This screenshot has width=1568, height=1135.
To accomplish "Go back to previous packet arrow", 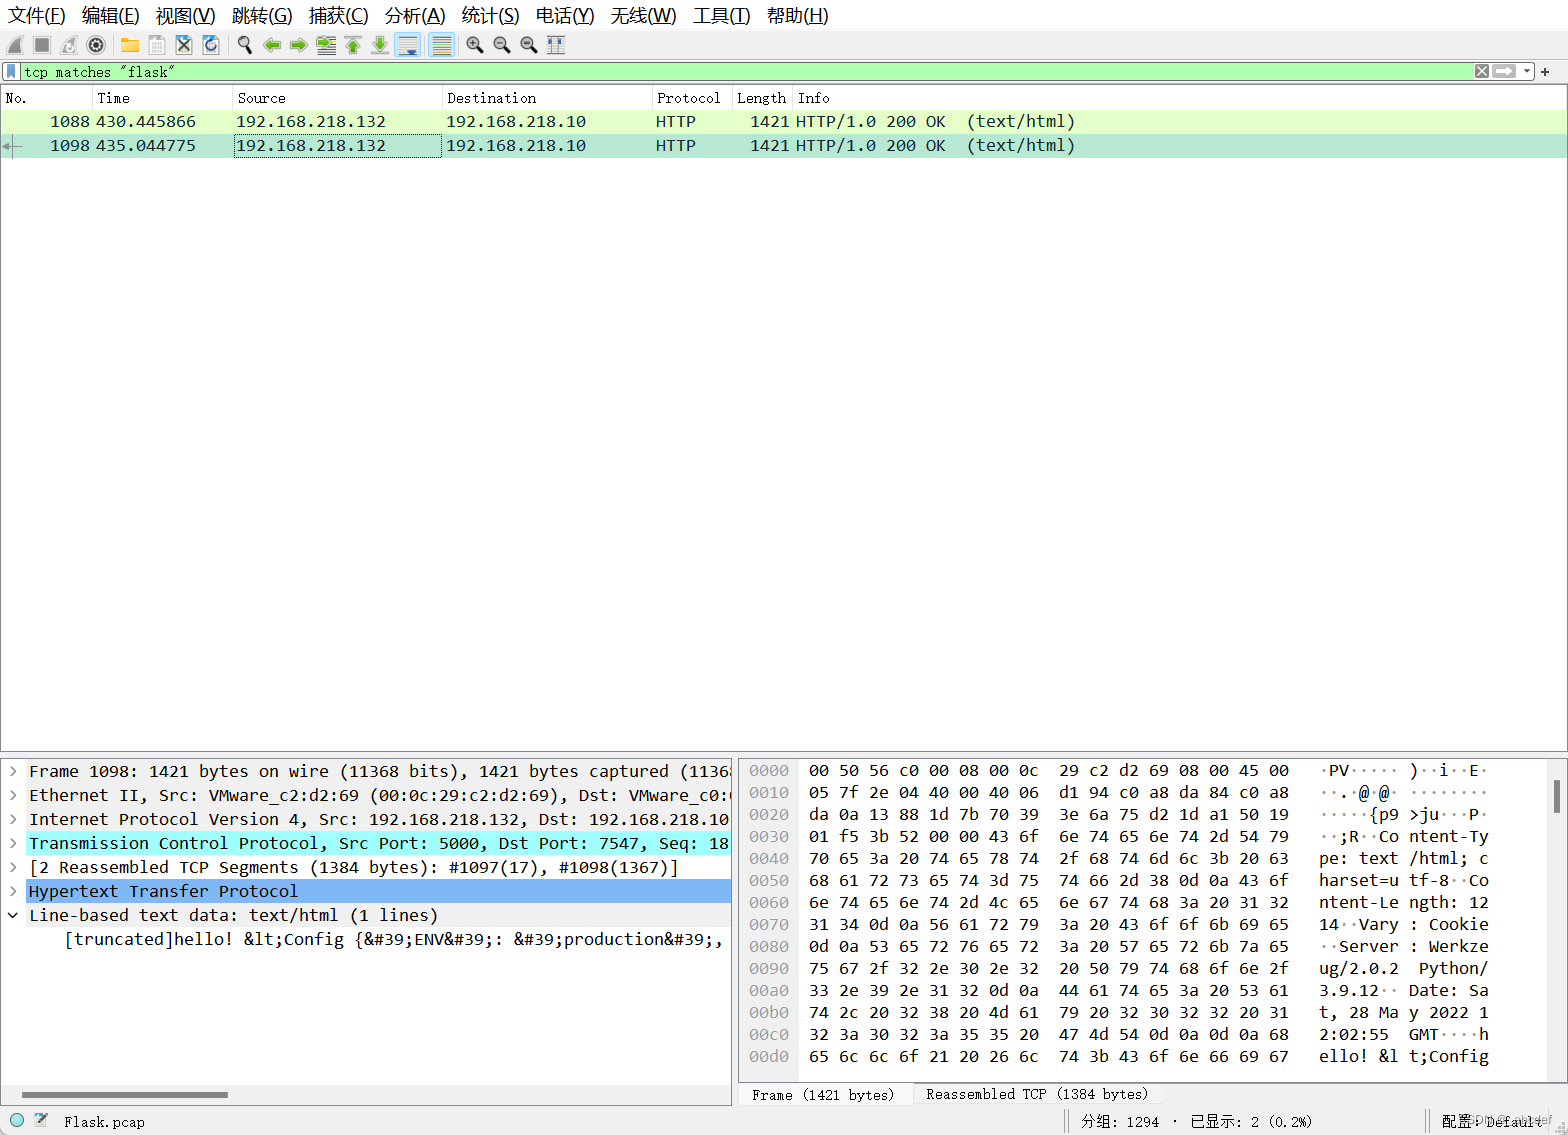I will (x=271, y=45).
